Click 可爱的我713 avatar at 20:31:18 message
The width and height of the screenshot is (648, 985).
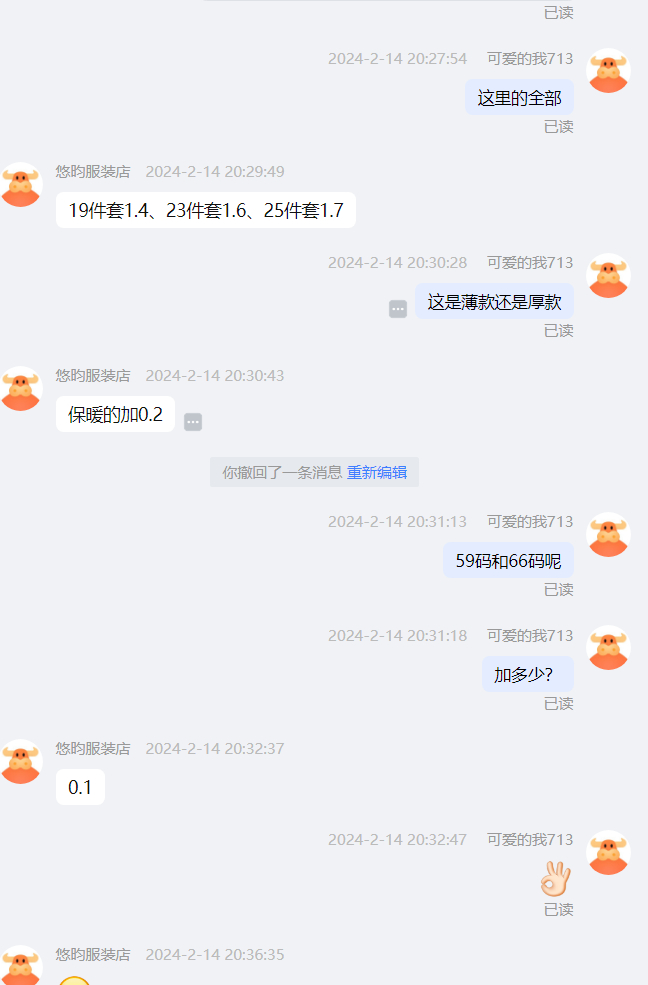coord(608,648)
